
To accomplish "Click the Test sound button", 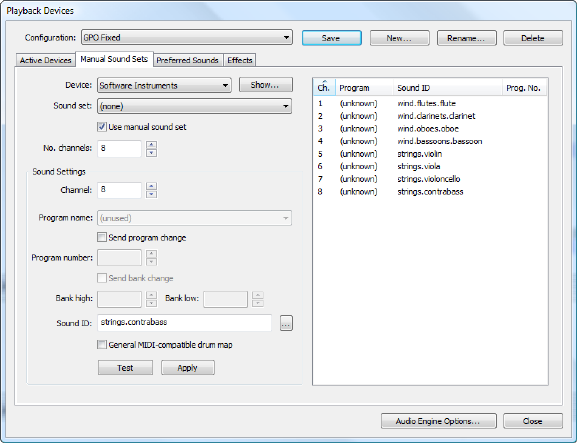I will click(x=125, y=368).
